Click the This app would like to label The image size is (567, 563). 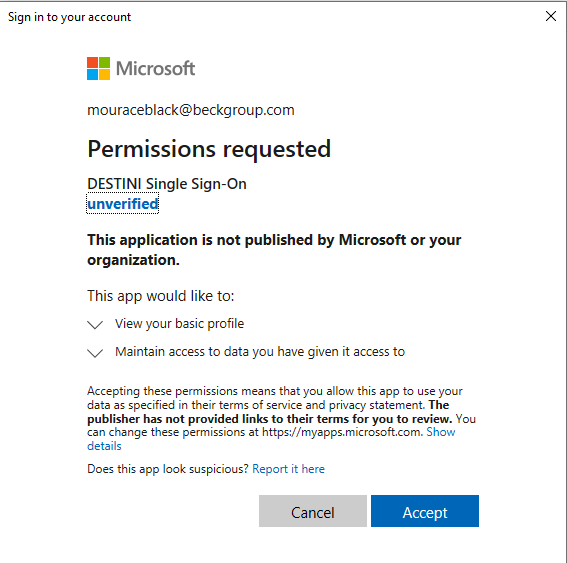161,296
